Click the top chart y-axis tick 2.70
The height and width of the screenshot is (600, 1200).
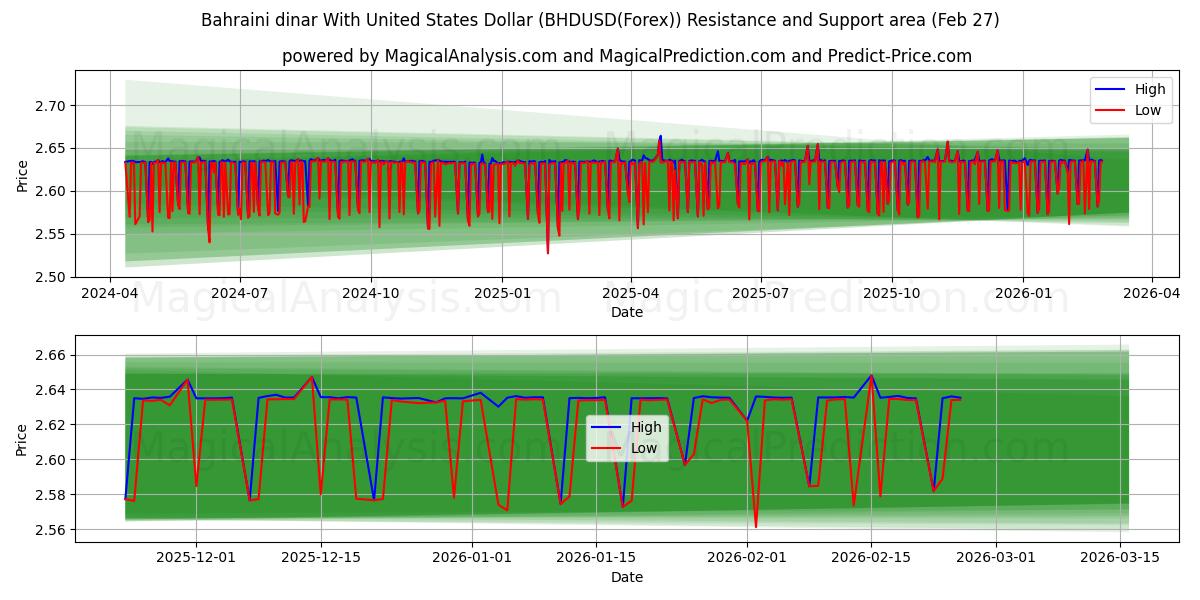(51, 106)
